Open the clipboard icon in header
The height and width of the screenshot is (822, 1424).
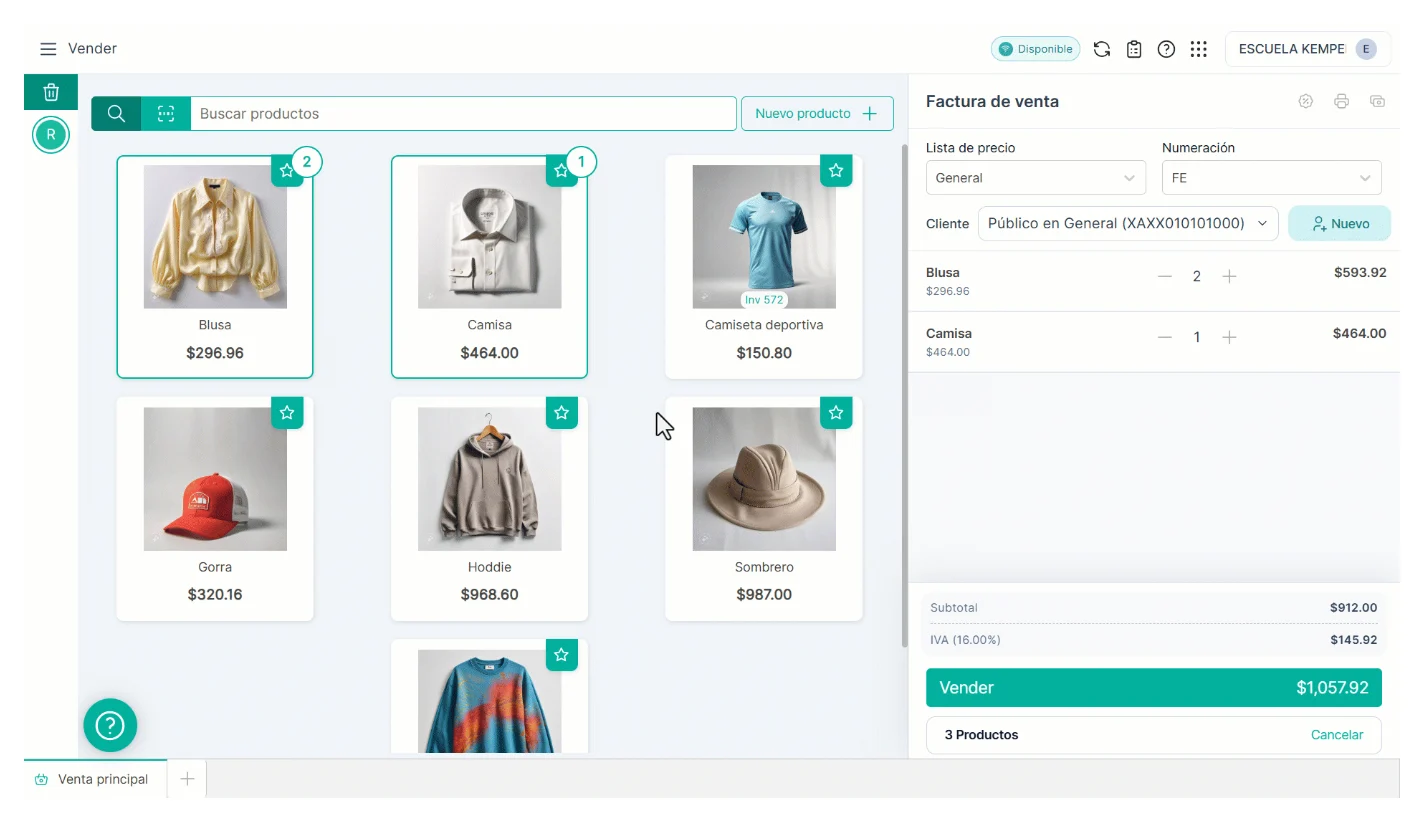[x=1134, y=49]
